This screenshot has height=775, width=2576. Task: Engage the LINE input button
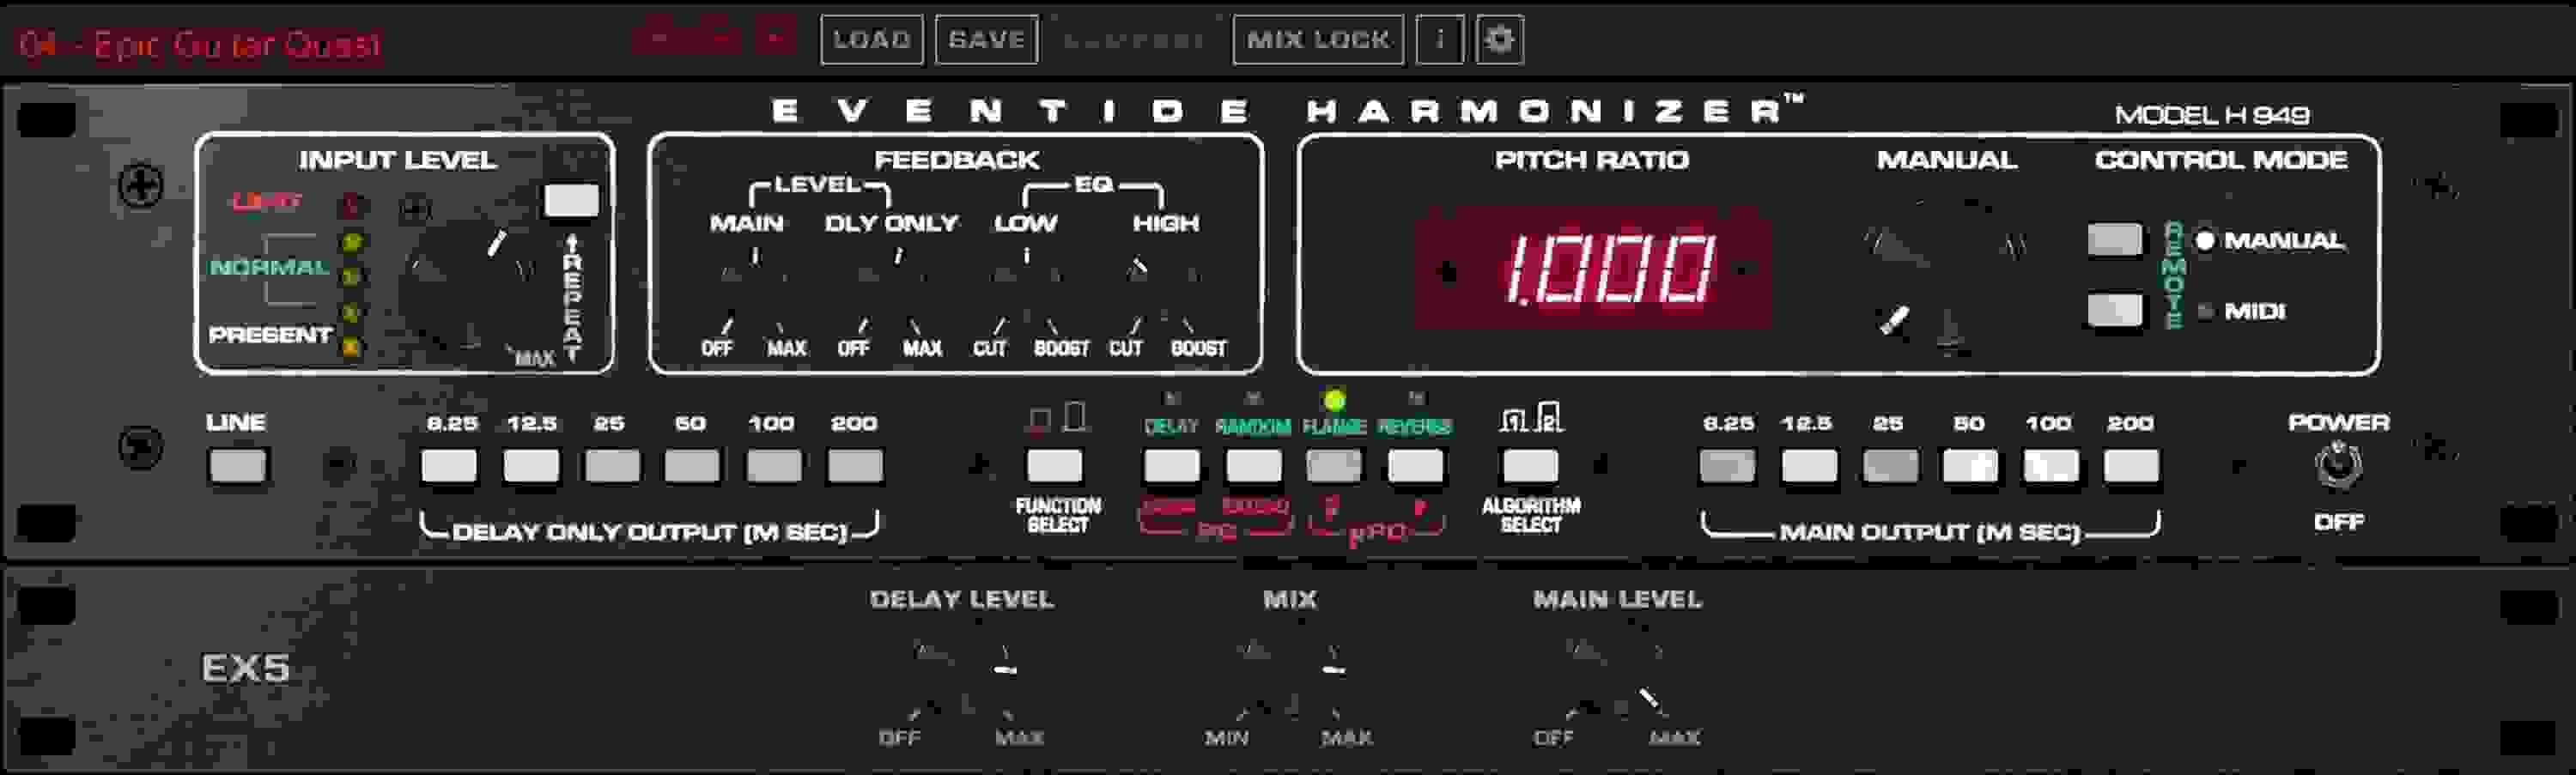click(x=237, y=464)
